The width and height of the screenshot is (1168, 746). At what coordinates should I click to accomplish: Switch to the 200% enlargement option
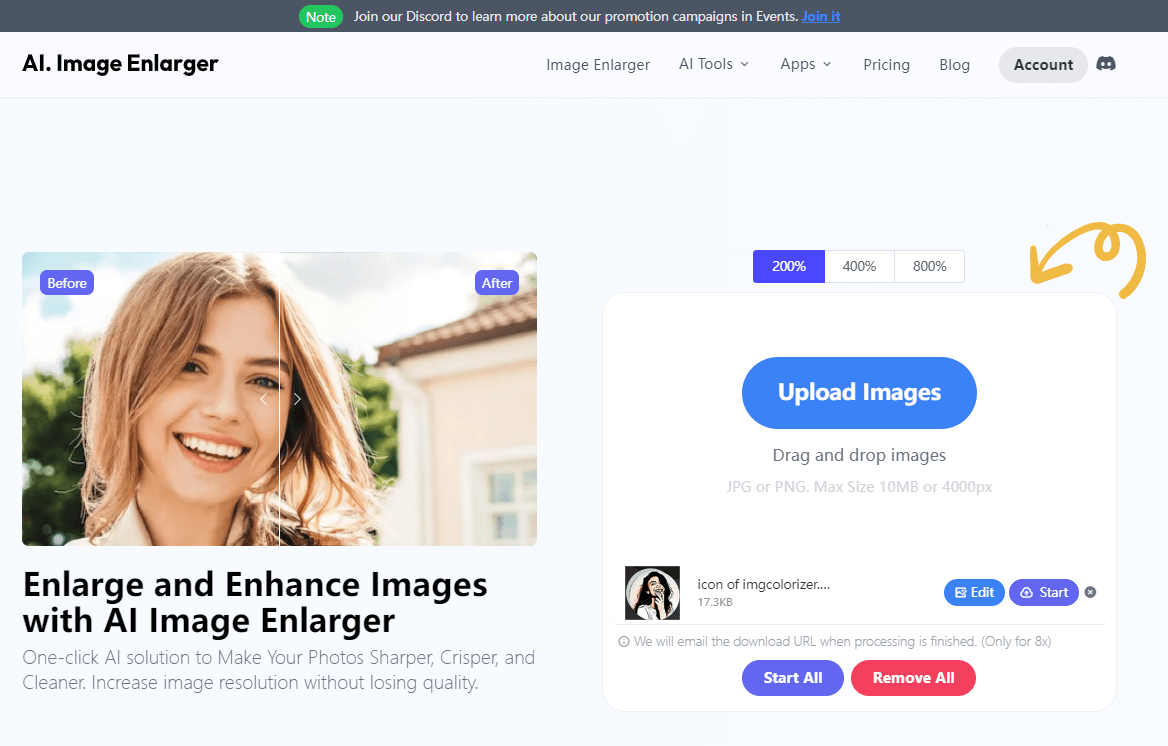[788, 266]
